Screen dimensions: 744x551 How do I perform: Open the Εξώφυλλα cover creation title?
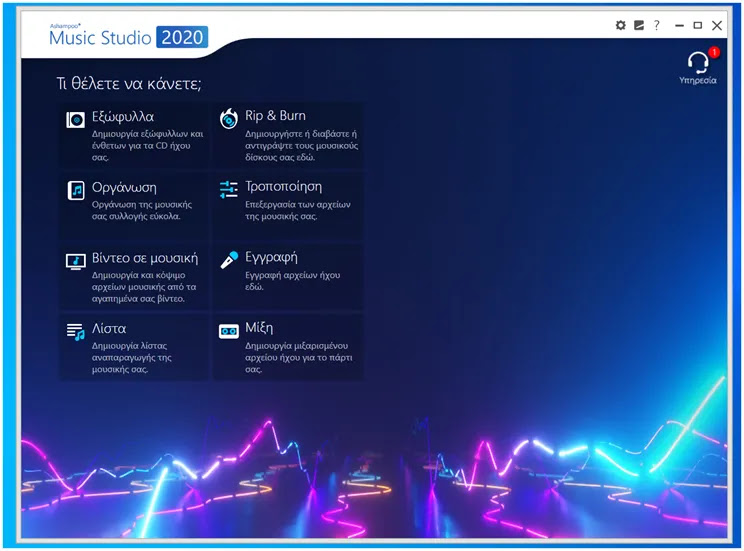pos(123,117)
